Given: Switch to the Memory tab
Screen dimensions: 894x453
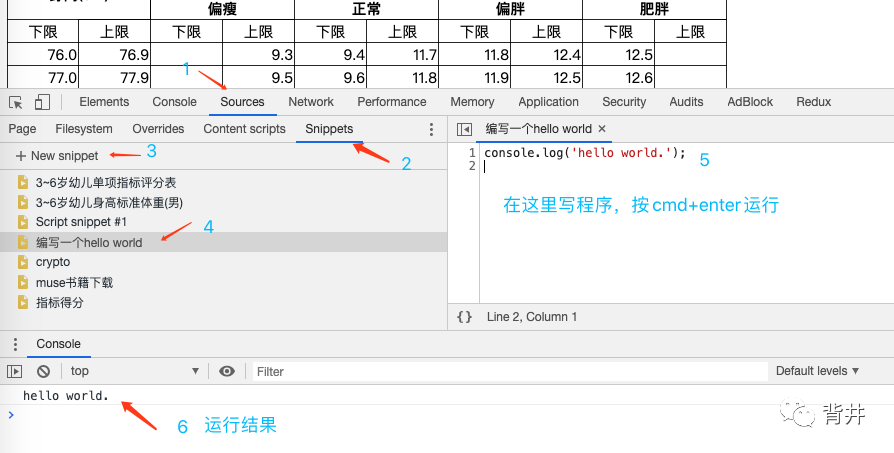Looking at the screenshot, I should pyautogui.click(x=472, y=102).
